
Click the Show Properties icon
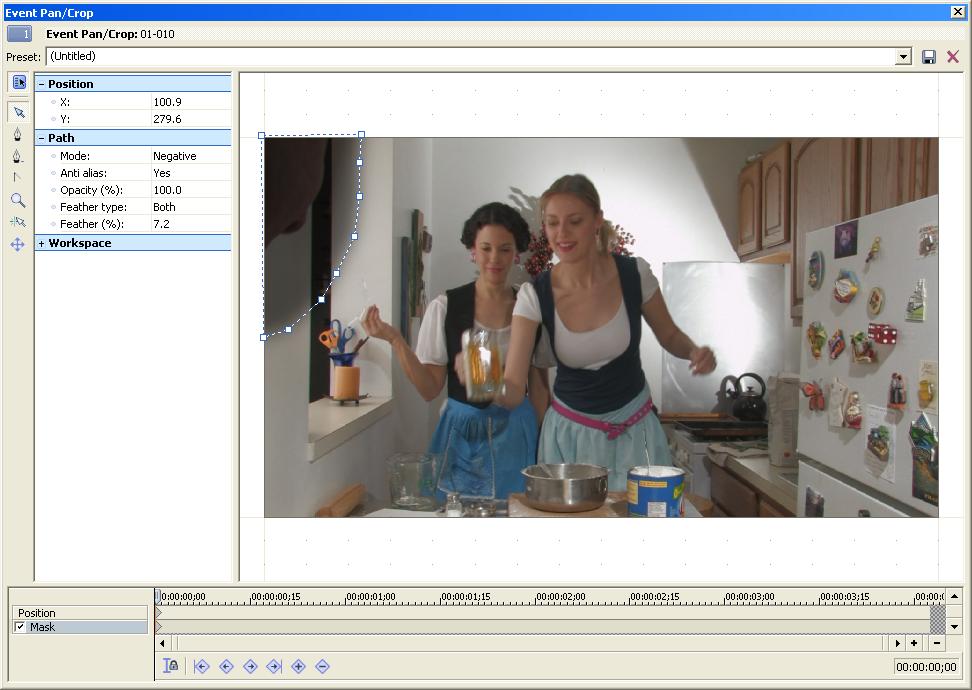(18, 82)
